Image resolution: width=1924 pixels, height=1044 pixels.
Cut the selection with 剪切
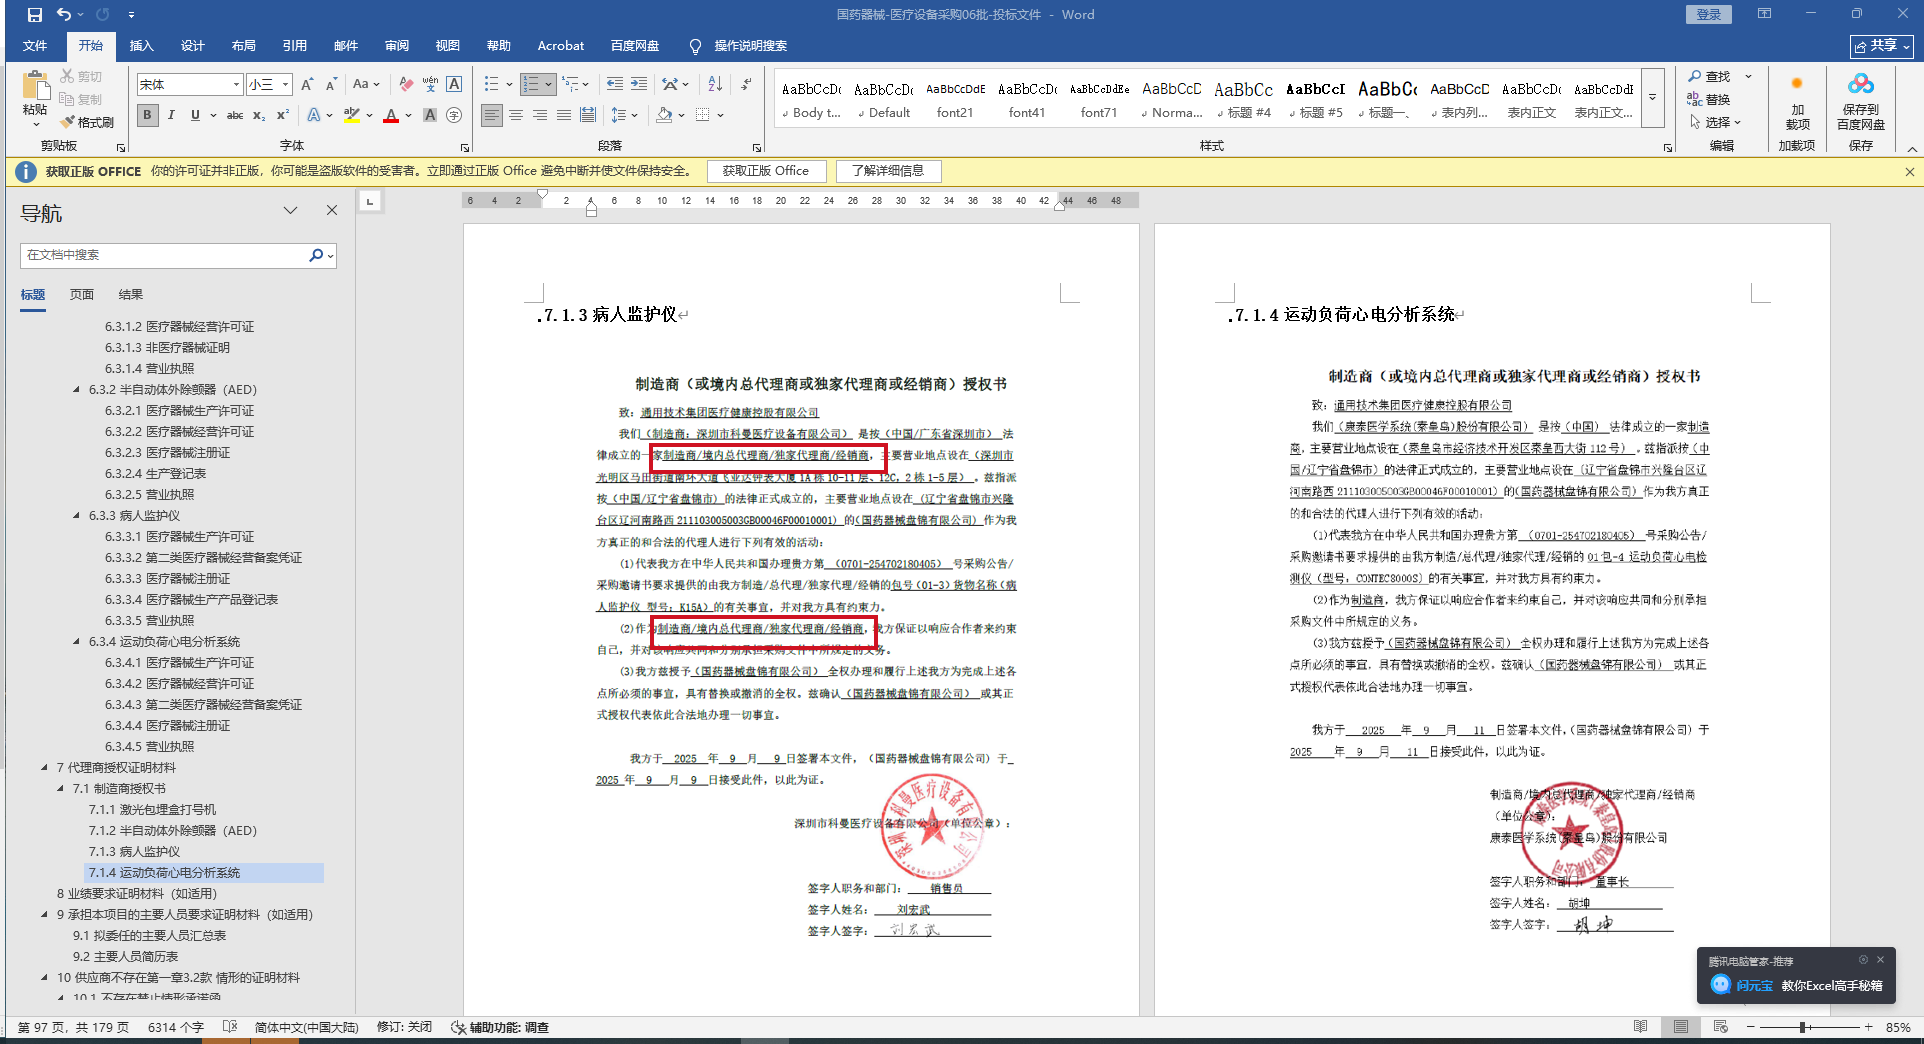point(81,76)
